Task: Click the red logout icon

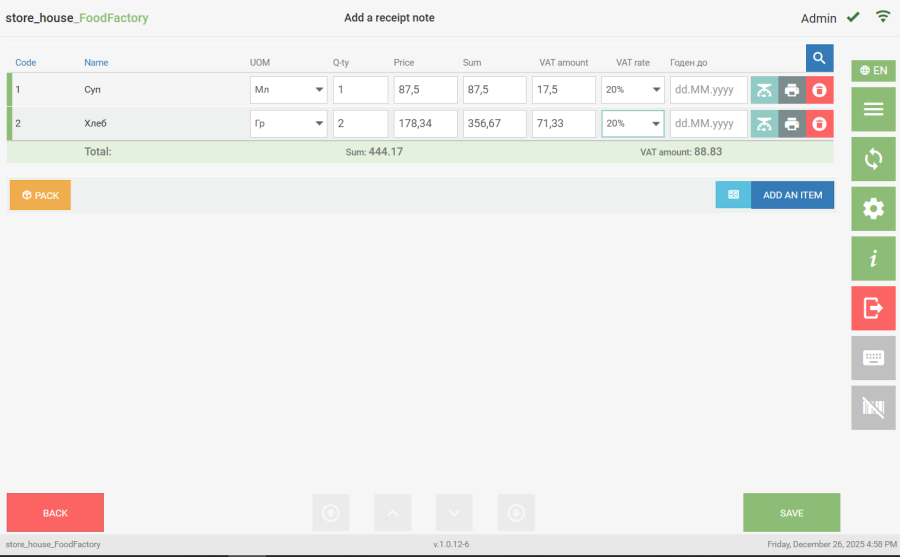Action: tap(873, 308)
